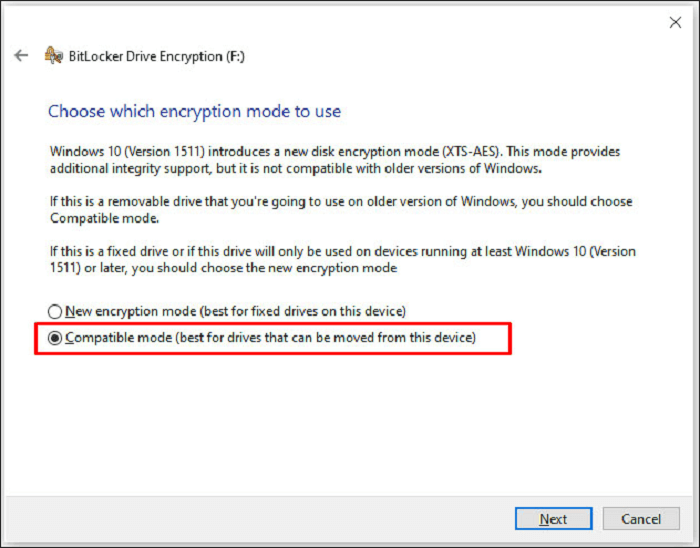The height and width of the screenshot is (548, 700).
Task: Click the gray footer bar left of Next
Action: tap(259, 519)
